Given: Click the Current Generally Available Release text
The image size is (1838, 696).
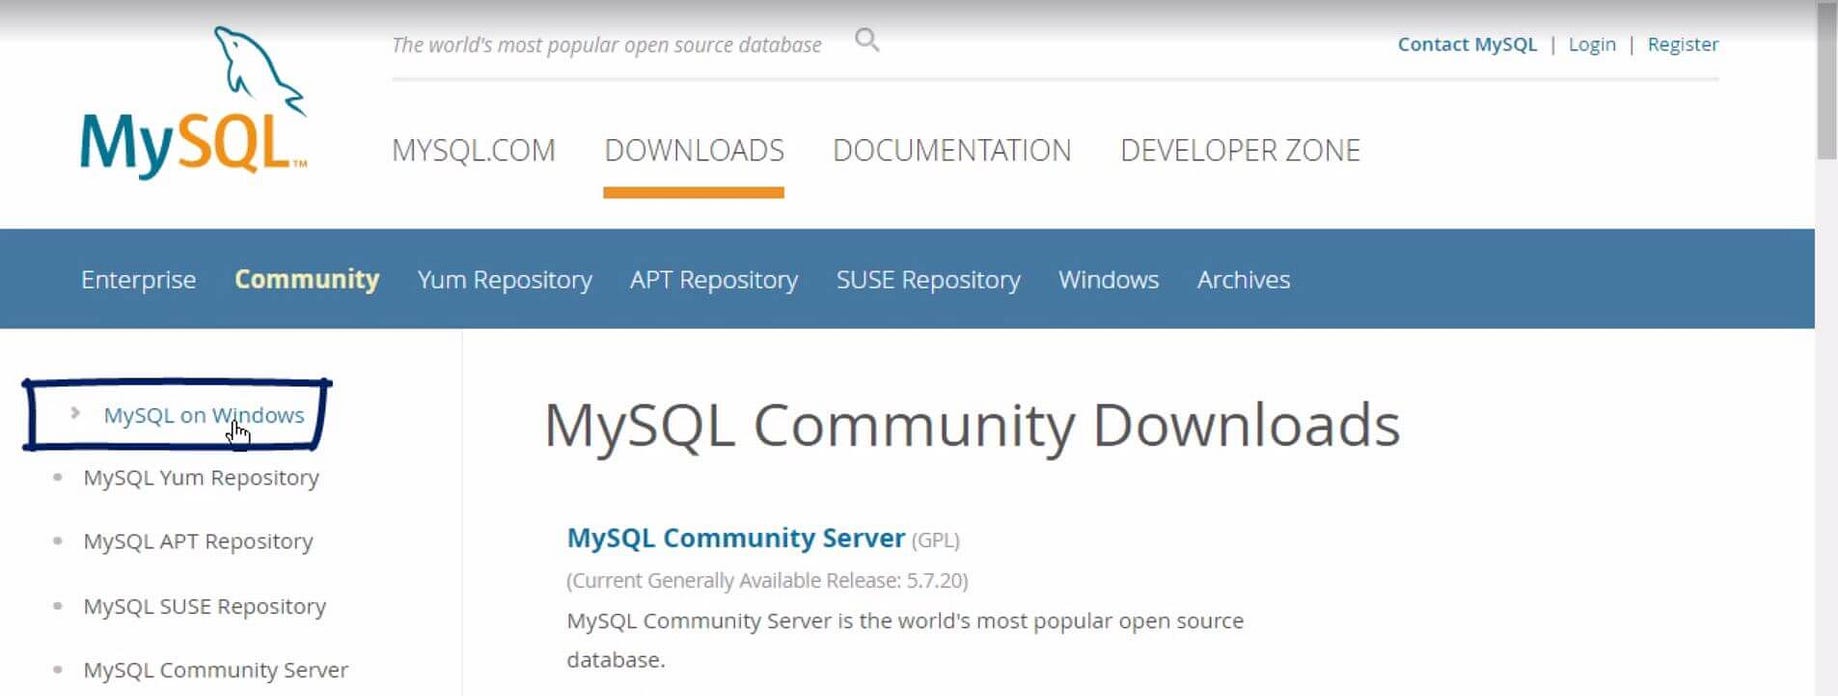Looking at the screenshot, I should coord(767,581).
